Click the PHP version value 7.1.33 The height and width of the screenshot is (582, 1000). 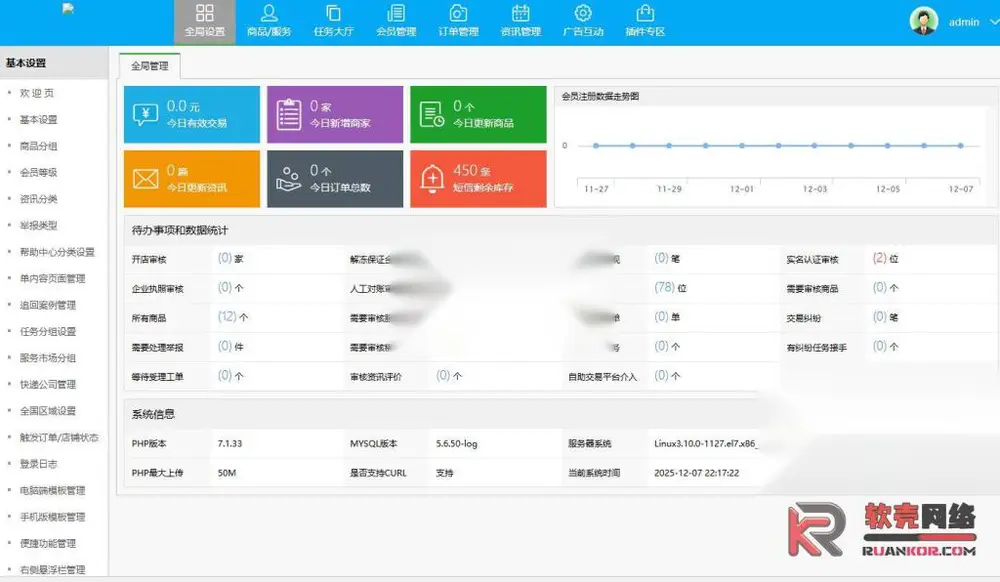pyautogui.click(x=230, y=444)
